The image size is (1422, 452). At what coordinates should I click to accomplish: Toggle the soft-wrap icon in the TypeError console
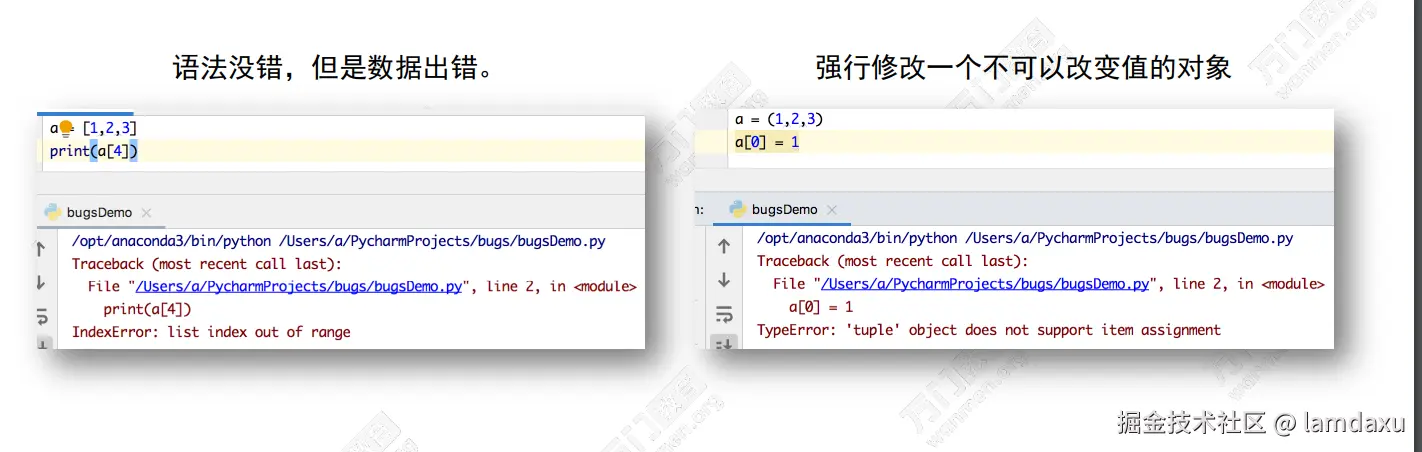[x=724, y=315]
